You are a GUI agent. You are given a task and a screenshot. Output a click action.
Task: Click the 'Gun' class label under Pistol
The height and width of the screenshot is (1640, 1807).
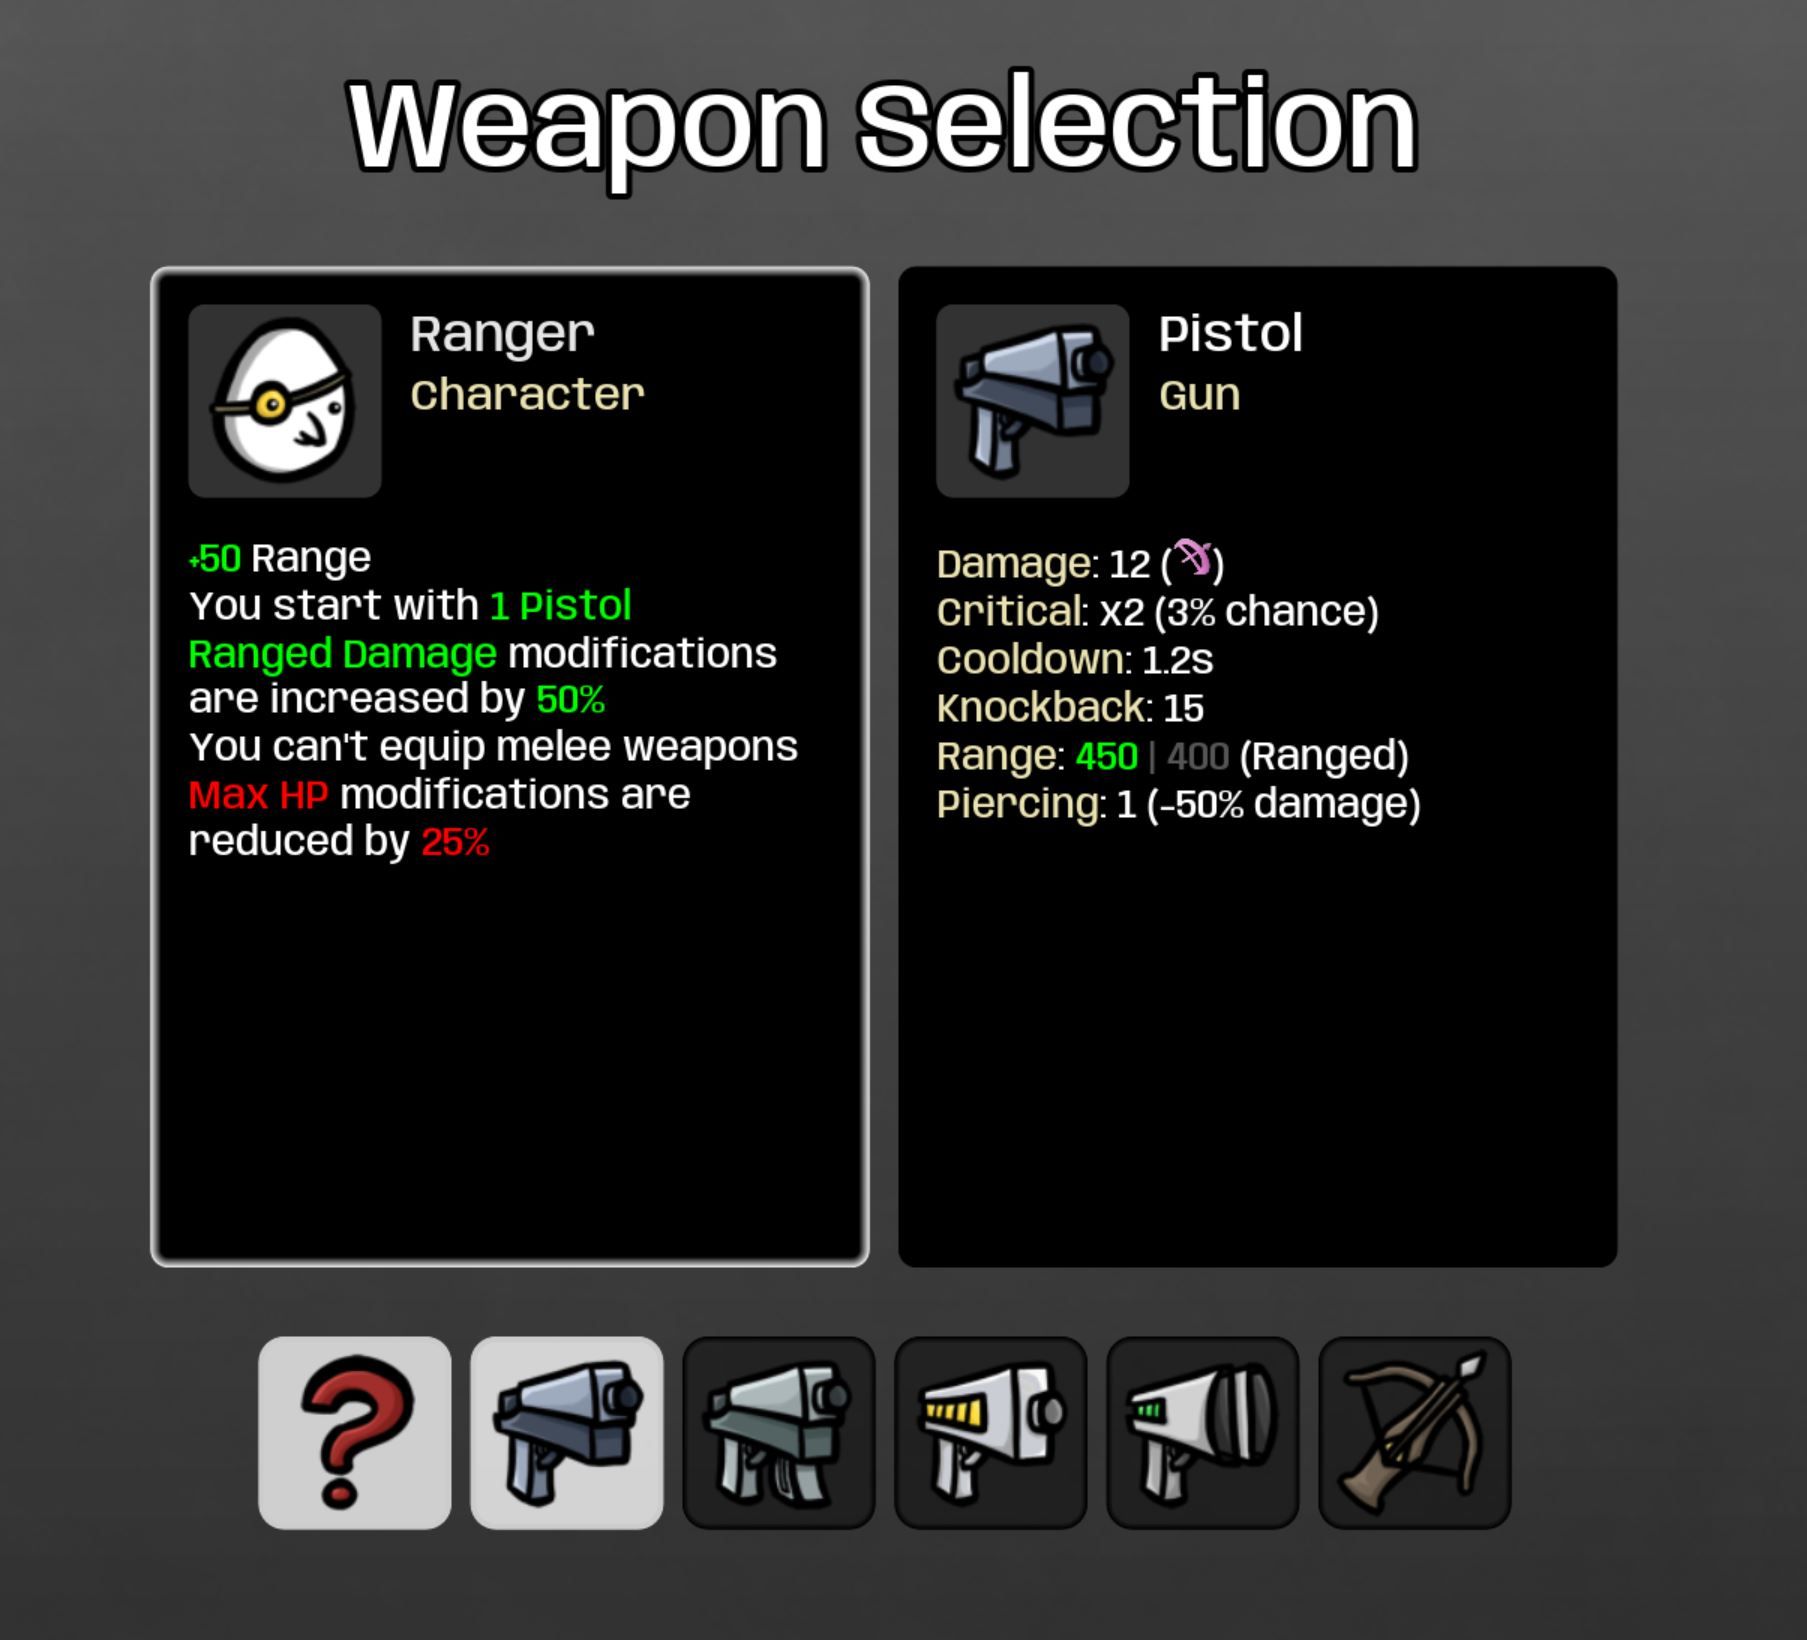1200,395
